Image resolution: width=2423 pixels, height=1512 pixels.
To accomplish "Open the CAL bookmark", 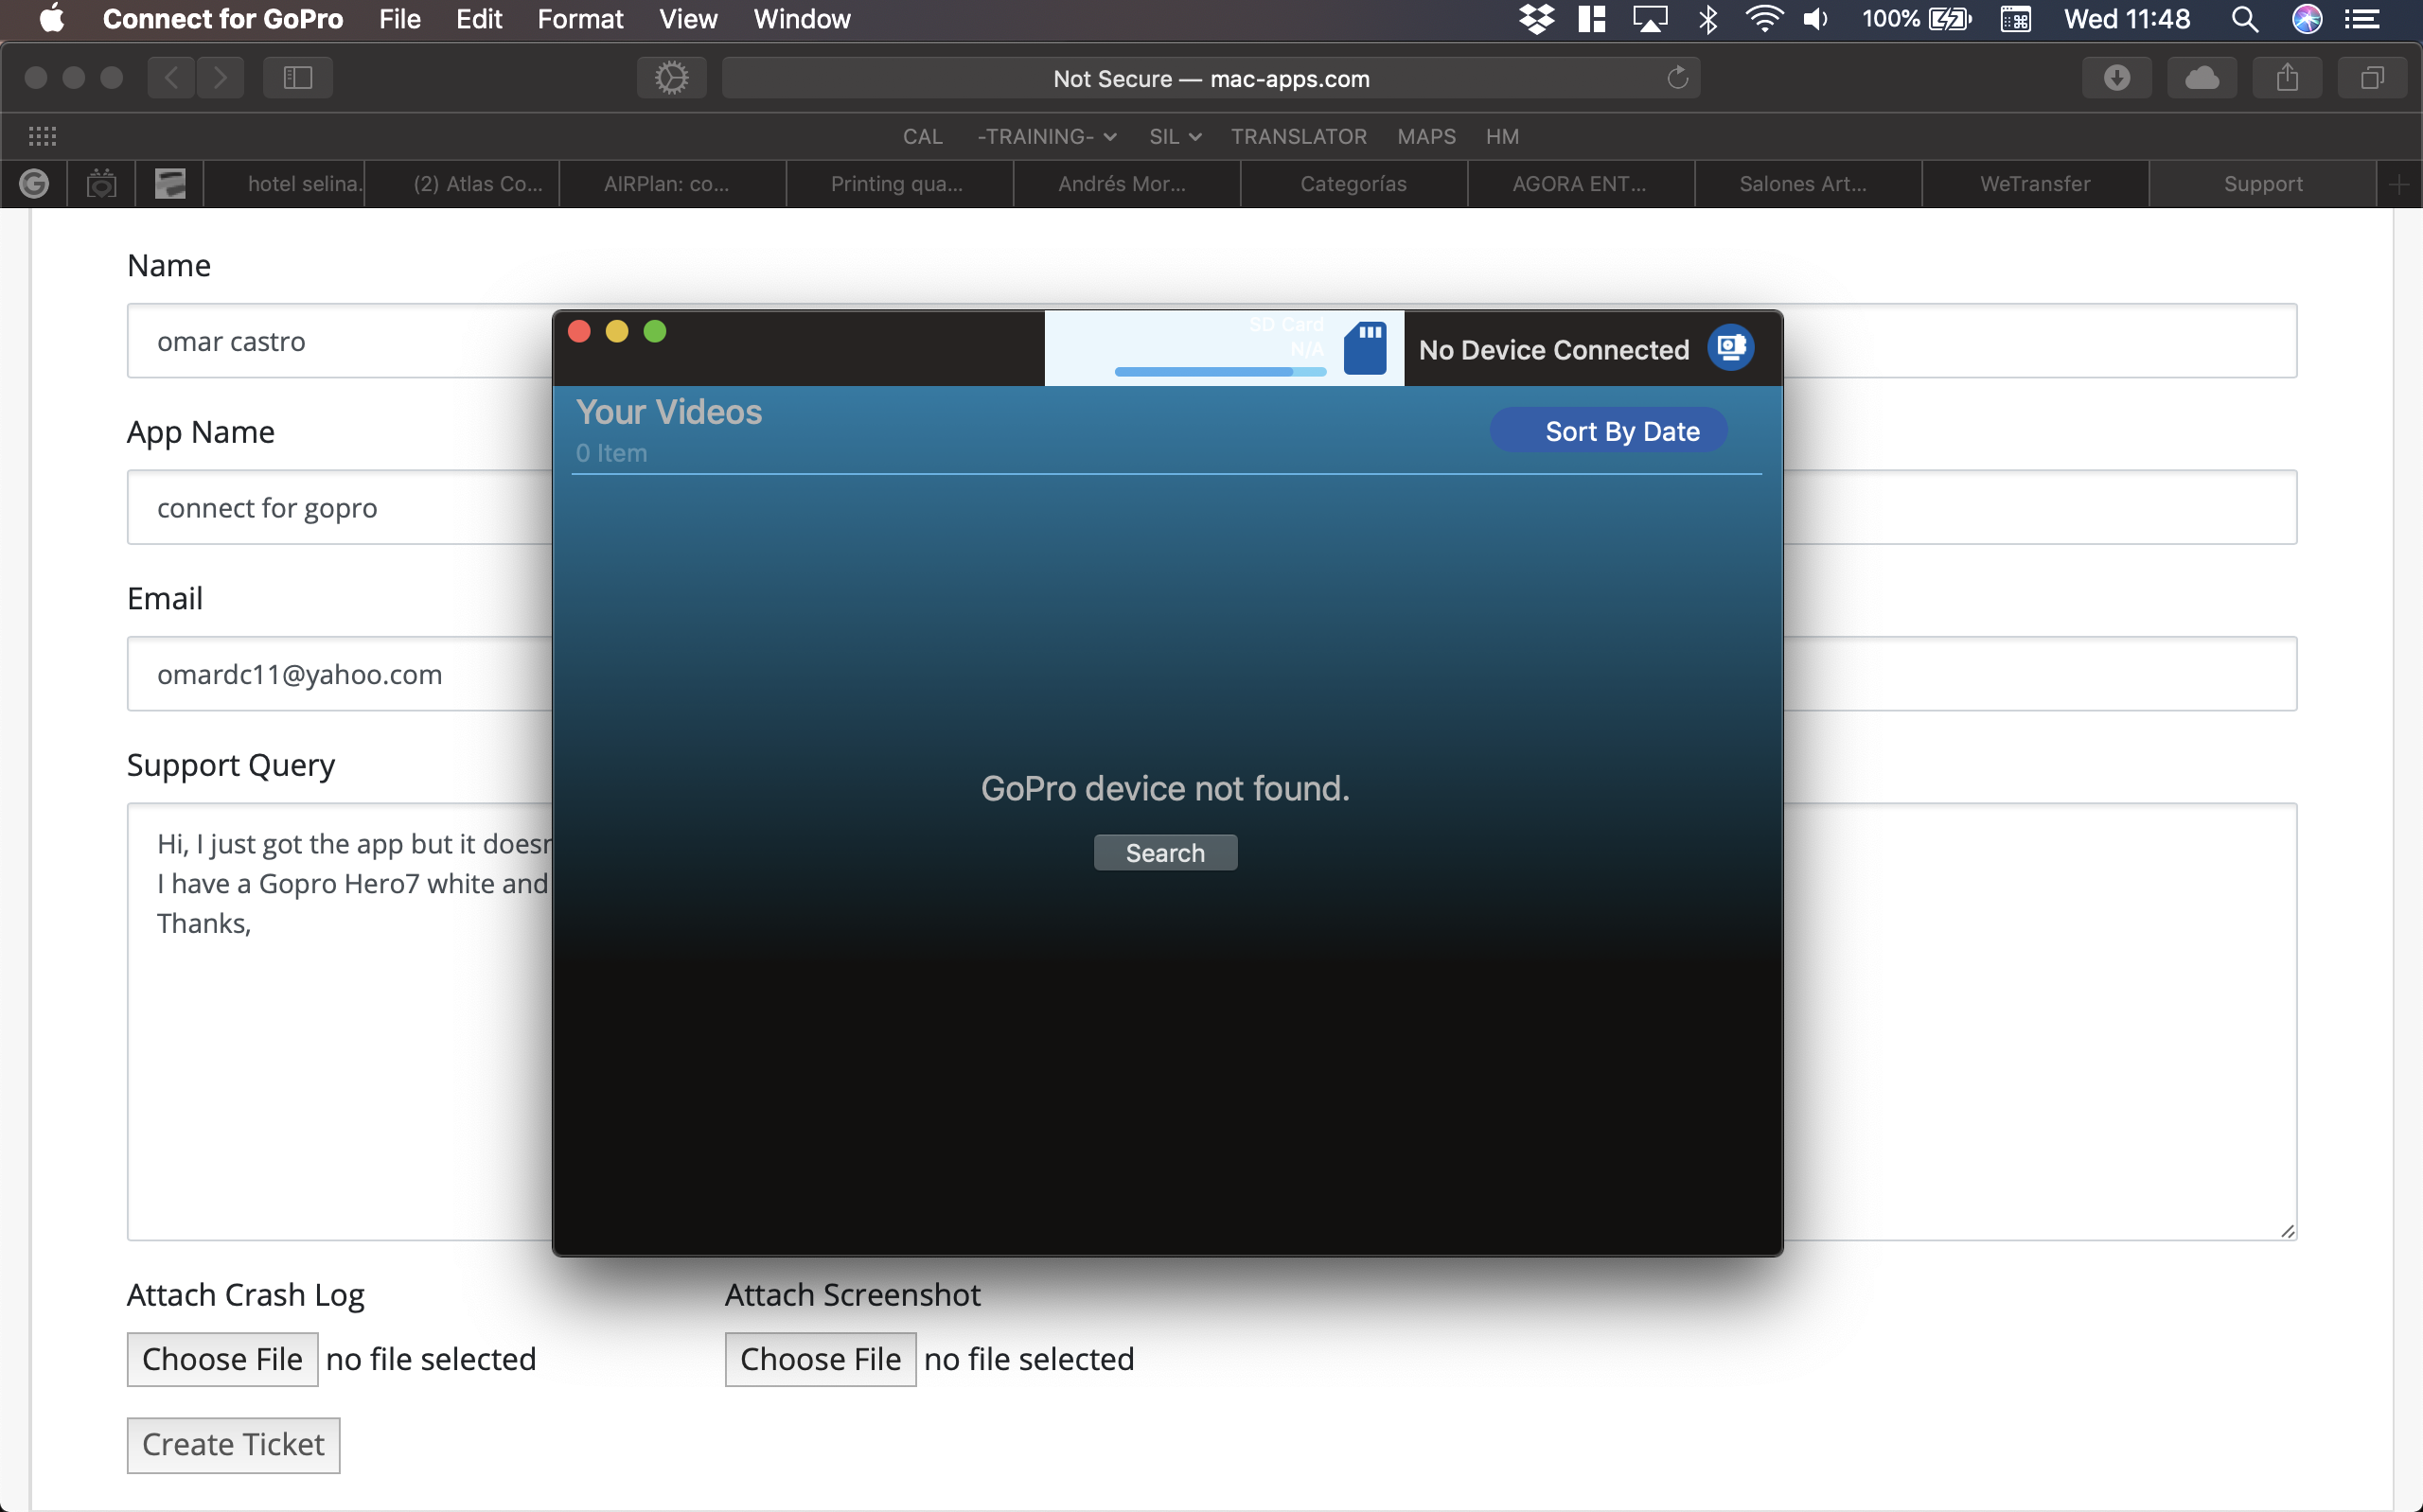I will coord(922,136).
